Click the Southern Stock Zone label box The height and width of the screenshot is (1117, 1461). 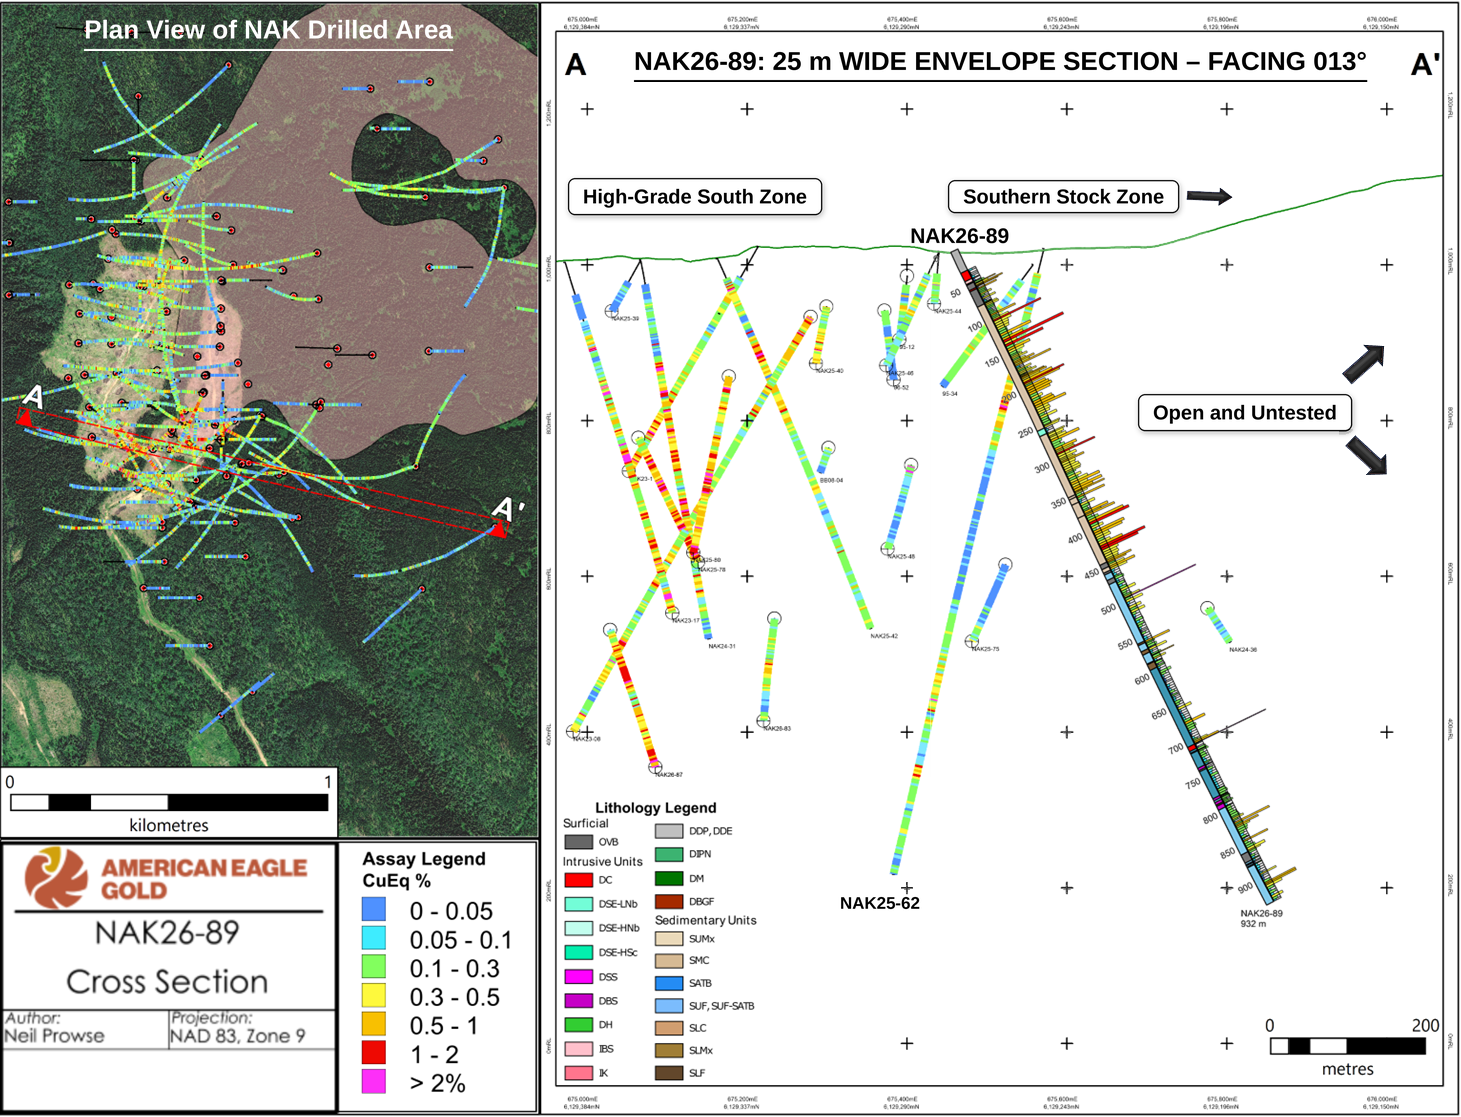(1063, 197)
